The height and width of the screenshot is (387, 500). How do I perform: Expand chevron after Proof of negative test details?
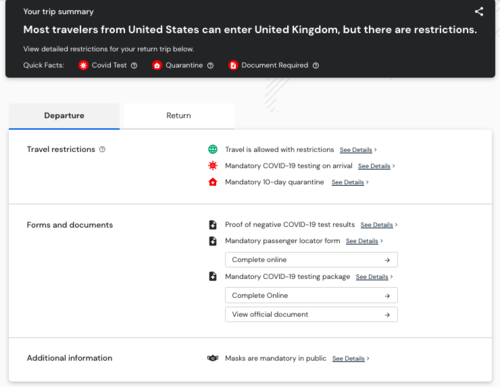point(396,225)
